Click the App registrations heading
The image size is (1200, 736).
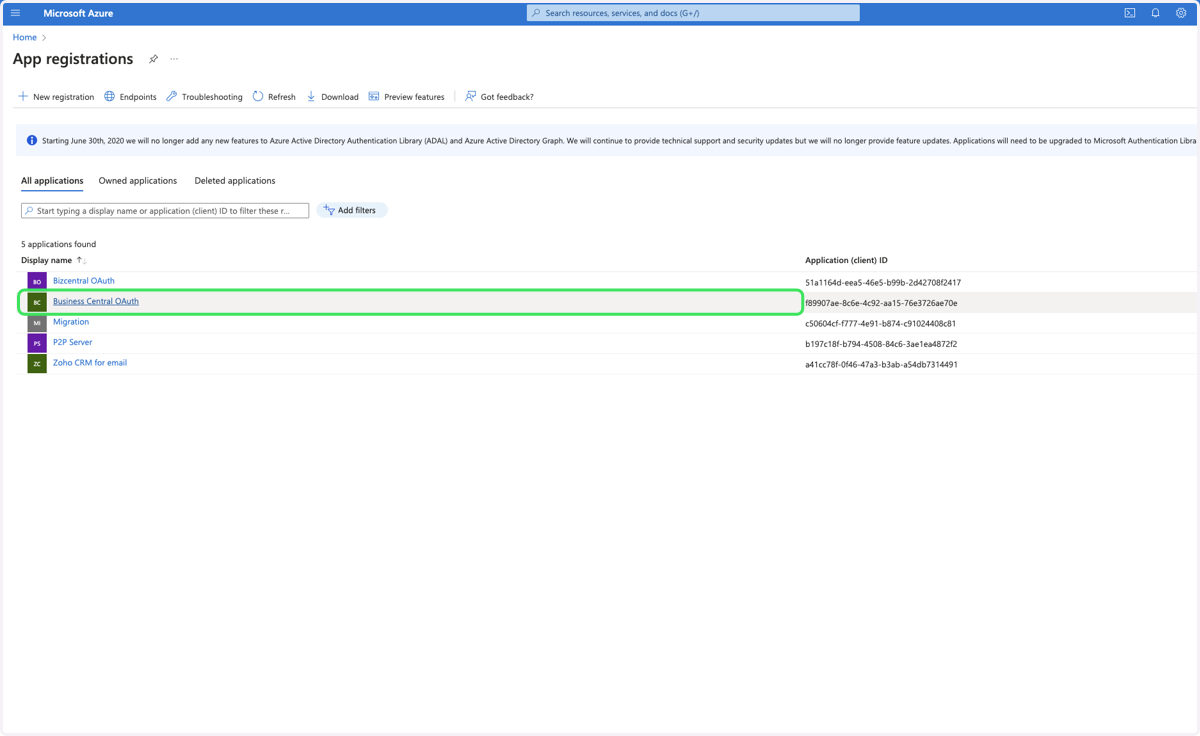pyautogui.click(x=73, y=59)
